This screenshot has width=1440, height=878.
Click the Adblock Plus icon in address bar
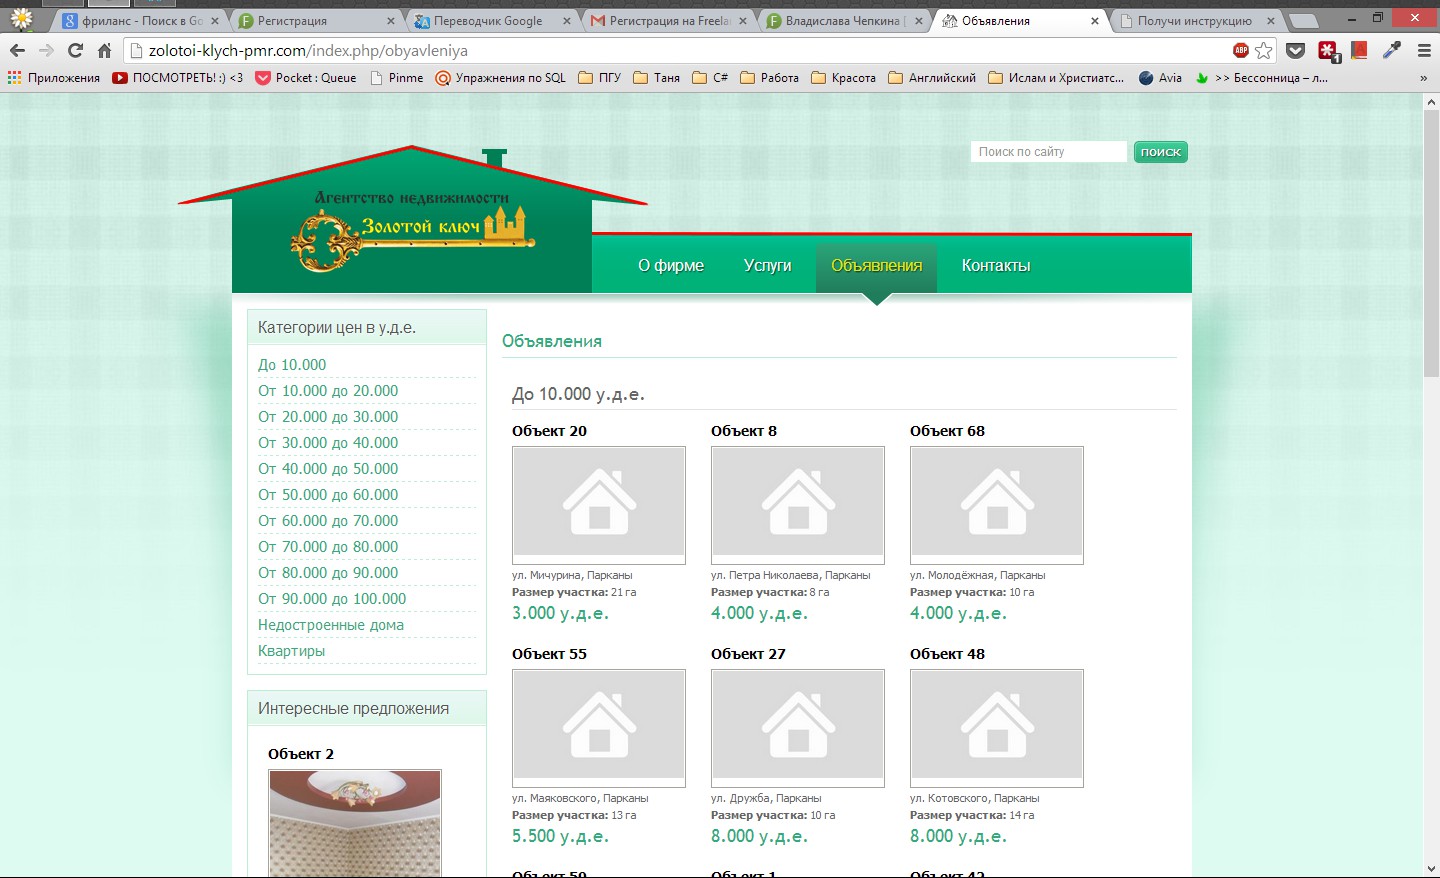(x=1241, y=50)
